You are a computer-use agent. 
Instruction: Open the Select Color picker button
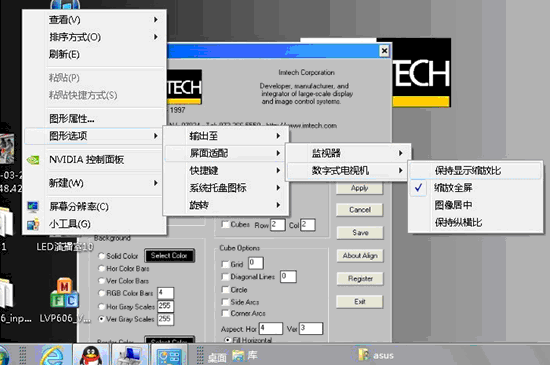pyautogui.click(x=169, y=256)
